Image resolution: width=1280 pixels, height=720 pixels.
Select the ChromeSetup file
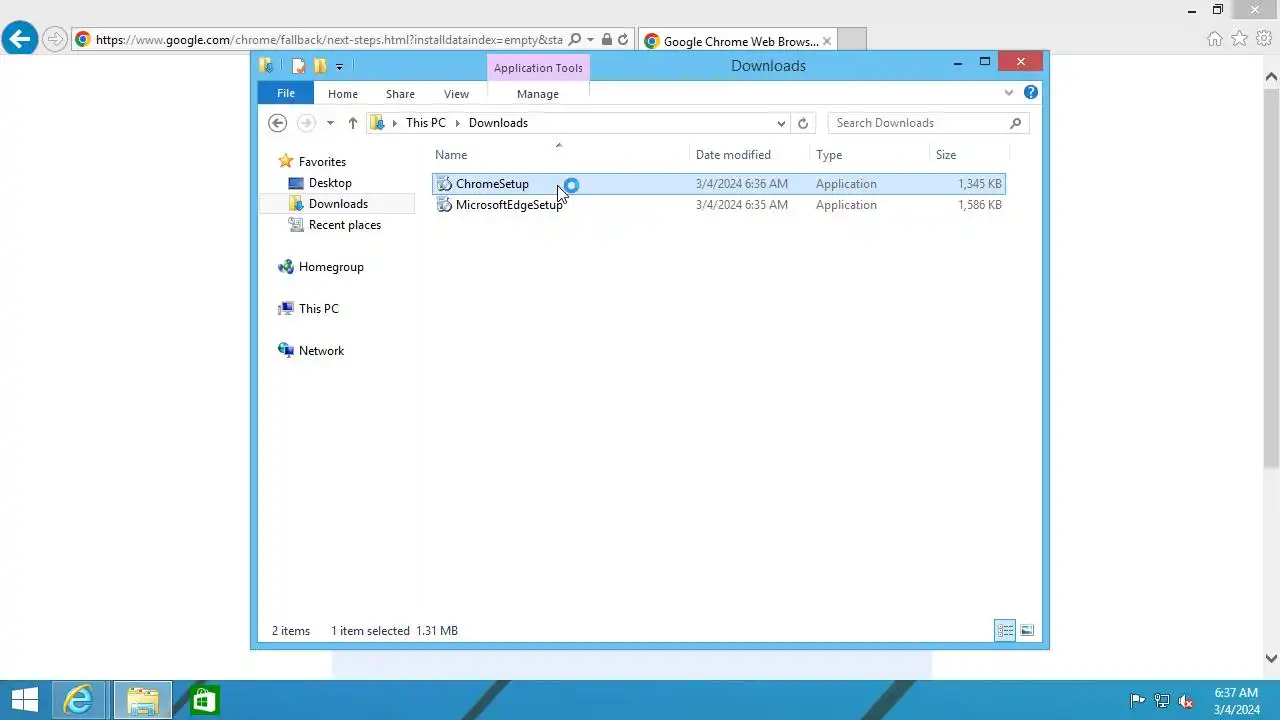click(719, 184)
